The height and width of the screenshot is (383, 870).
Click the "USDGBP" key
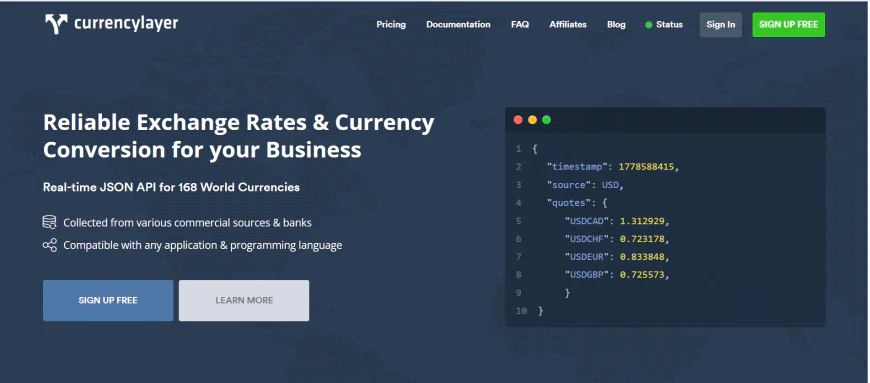588,275
